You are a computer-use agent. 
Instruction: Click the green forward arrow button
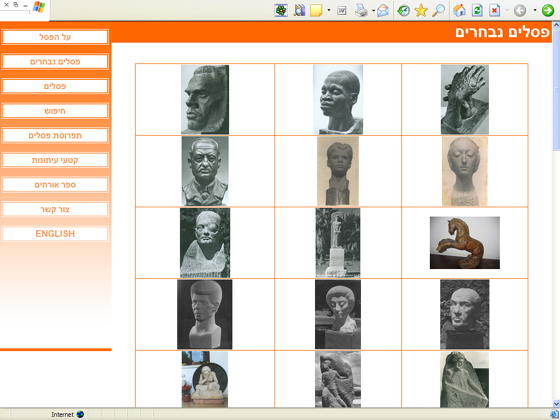[x=548, y=10]
